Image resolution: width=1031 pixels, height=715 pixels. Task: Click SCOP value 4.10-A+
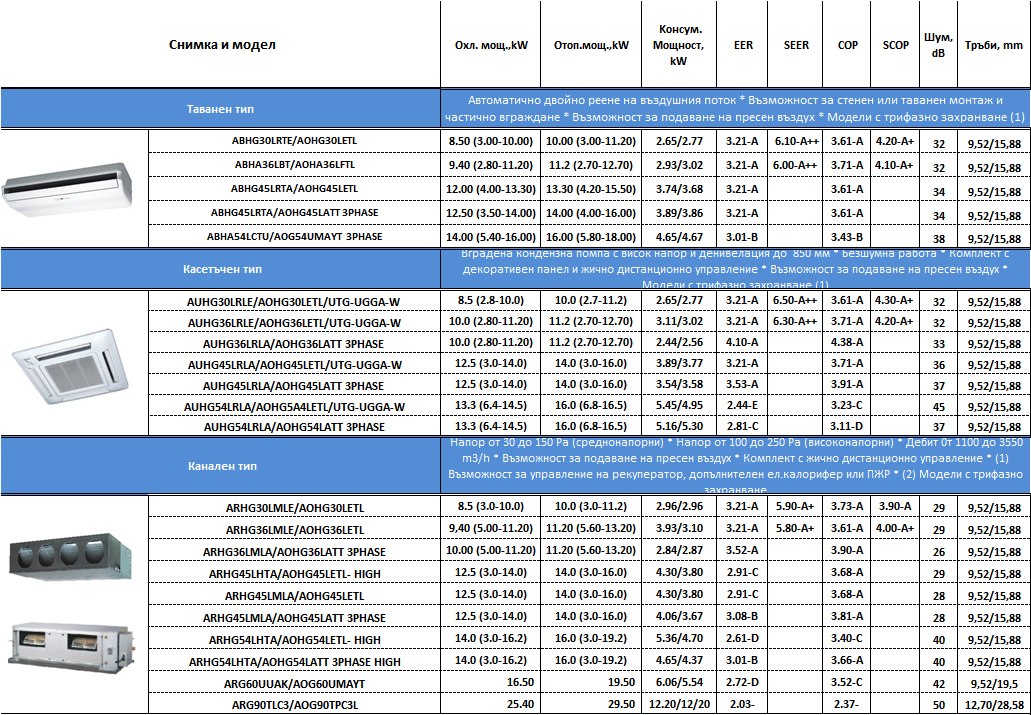894,164
